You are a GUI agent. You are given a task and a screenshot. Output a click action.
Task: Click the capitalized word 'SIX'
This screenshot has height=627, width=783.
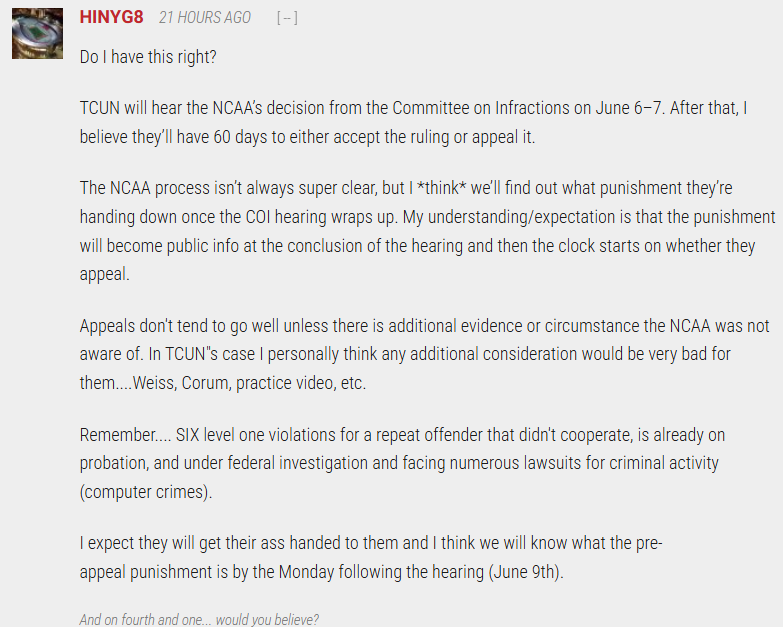click(x=188, y=435)
